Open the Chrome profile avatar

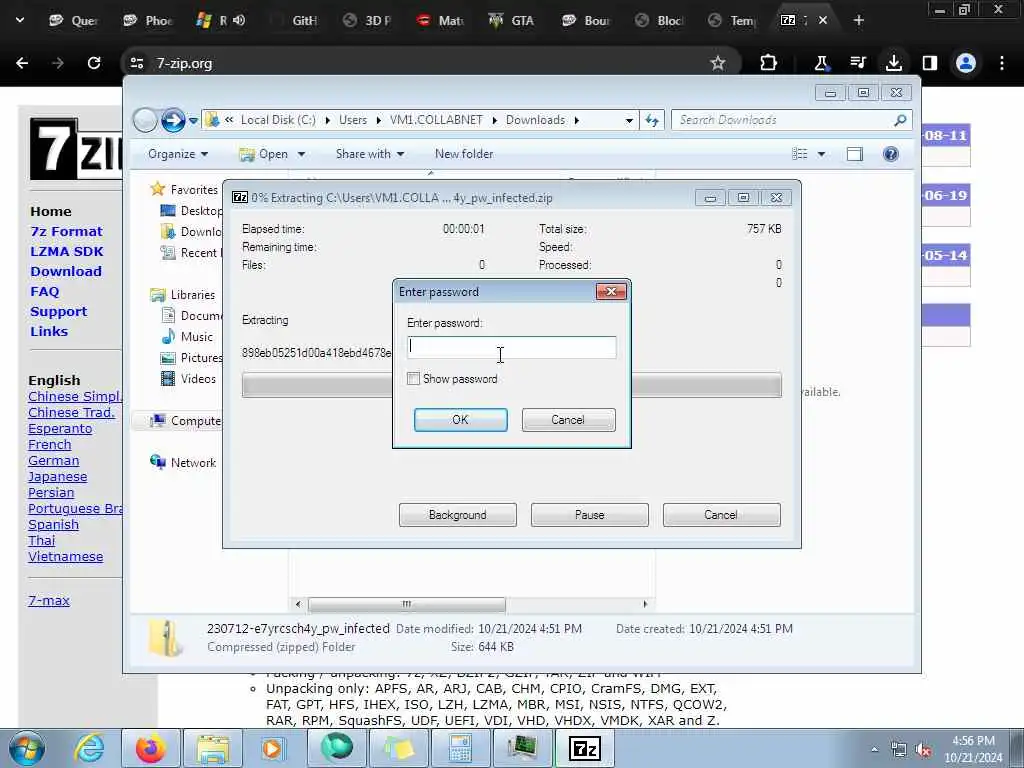pos(965,63)
